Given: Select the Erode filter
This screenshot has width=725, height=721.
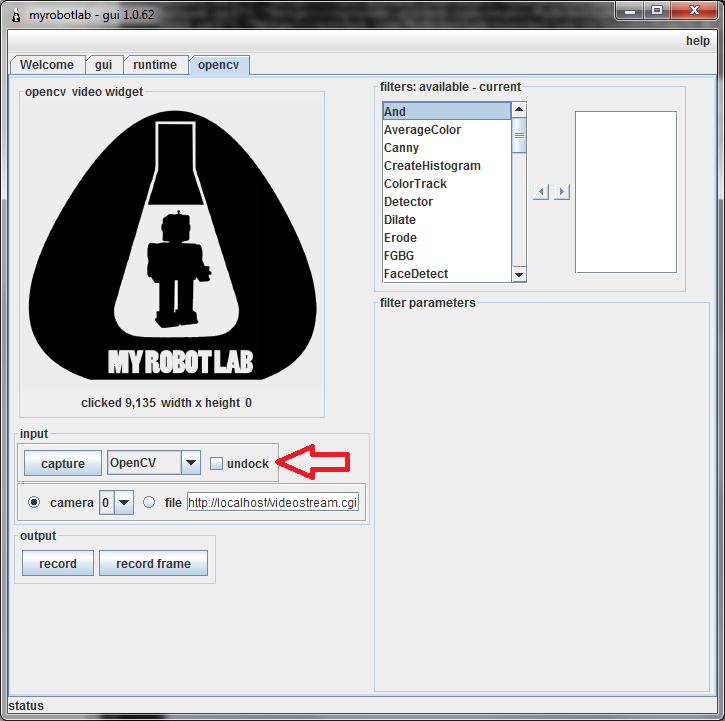Looking at the screenshot, I should coord(447,238).
